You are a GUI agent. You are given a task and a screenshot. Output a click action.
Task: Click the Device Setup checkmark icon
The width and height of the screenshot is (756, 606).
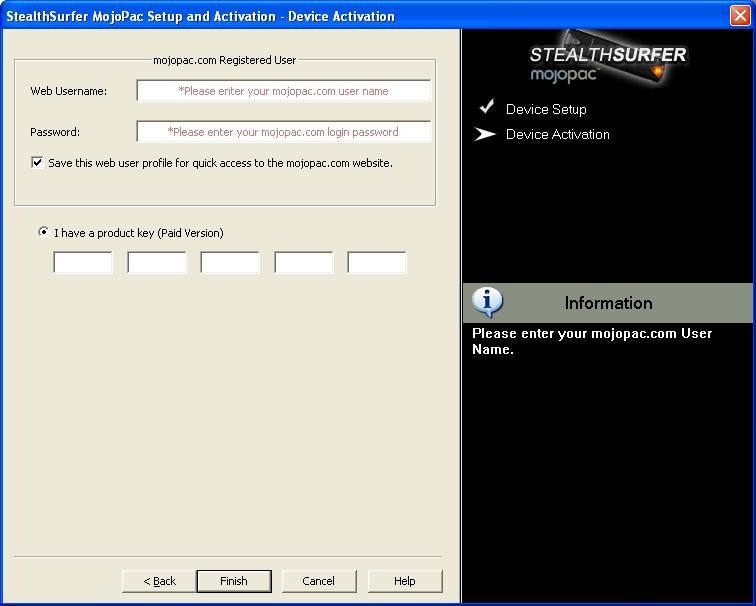tap(487, 107)
